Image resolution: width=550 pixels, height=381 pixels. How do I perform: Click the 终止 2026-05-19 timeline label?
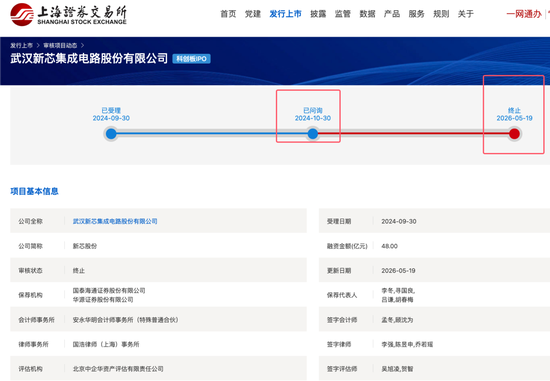tap(514, 114)
